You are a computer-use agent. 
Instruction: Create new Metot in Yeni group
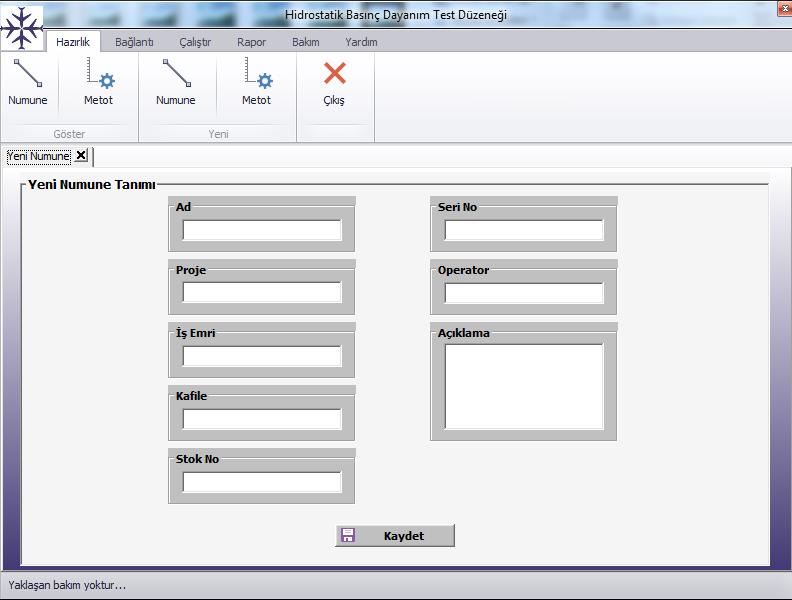tap(257, 82)
